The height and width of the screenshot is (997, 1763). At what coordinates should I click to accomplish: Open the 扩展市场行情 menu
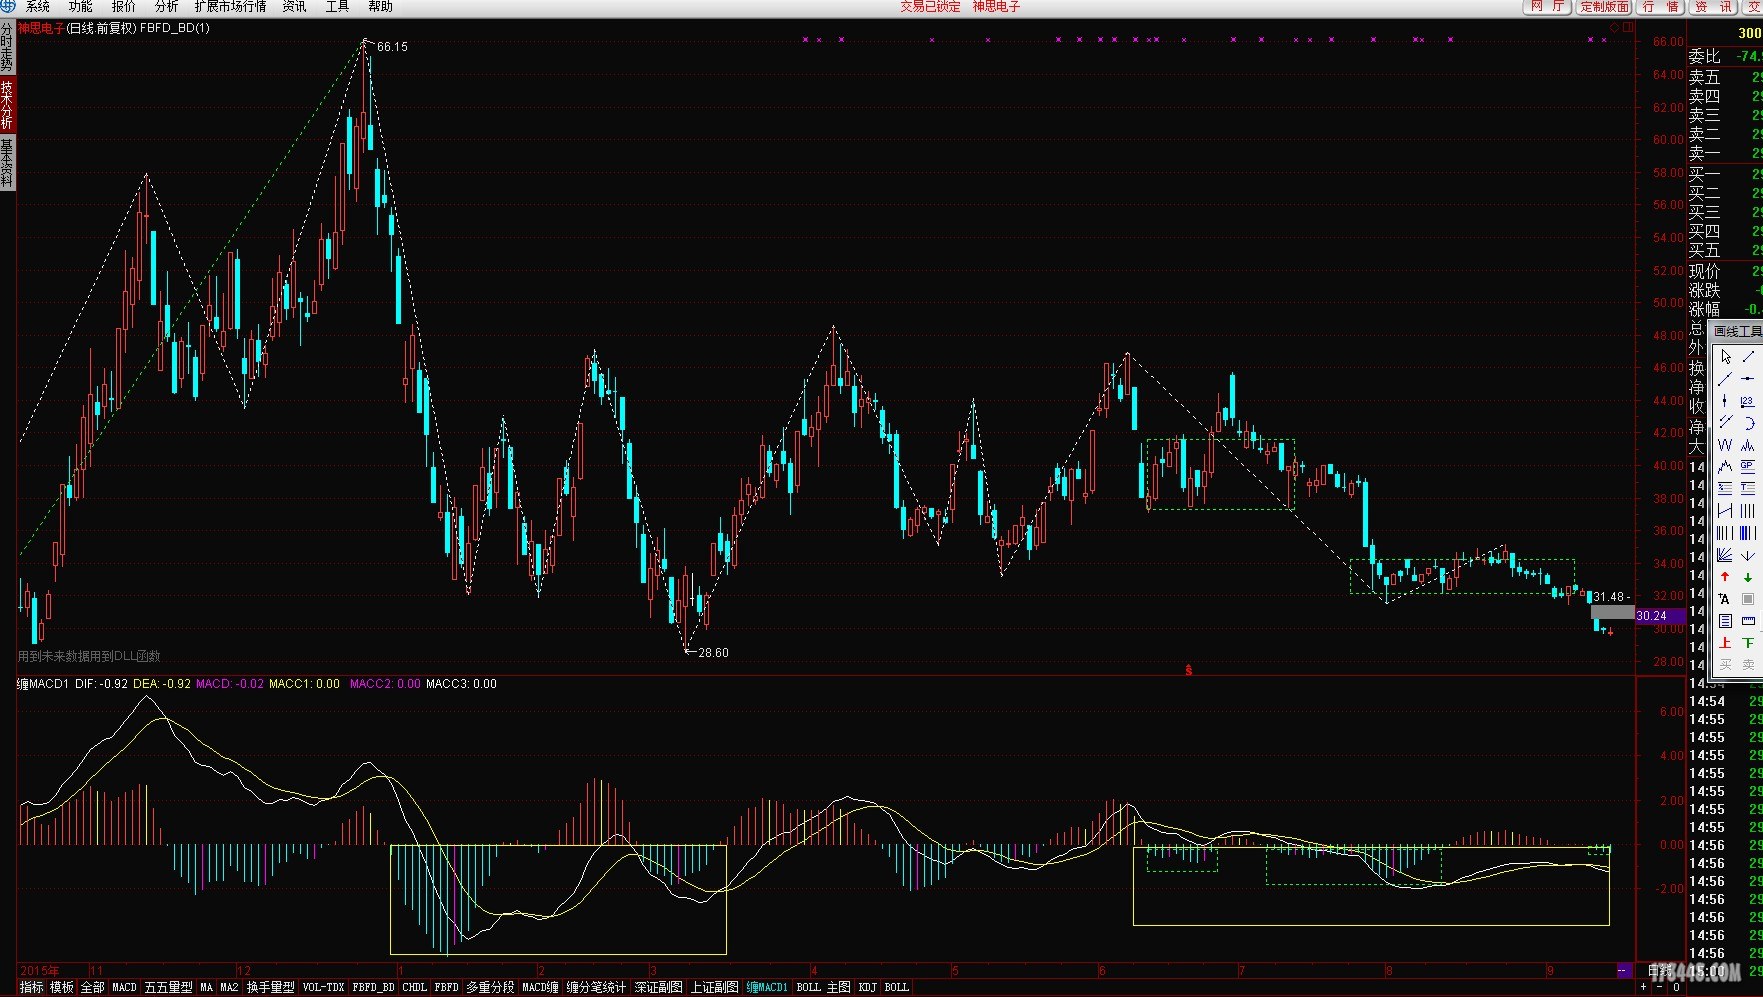(x=231, y=7)
